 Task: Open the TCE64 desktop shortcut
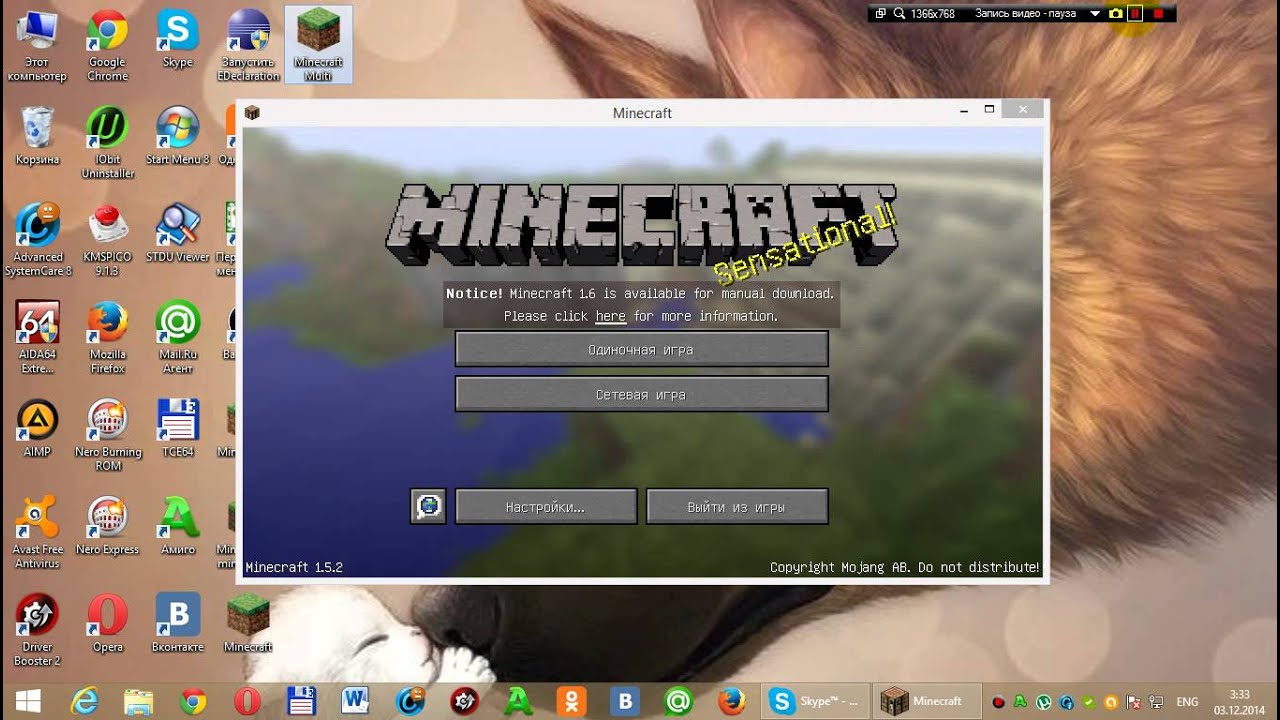(177, 428)
